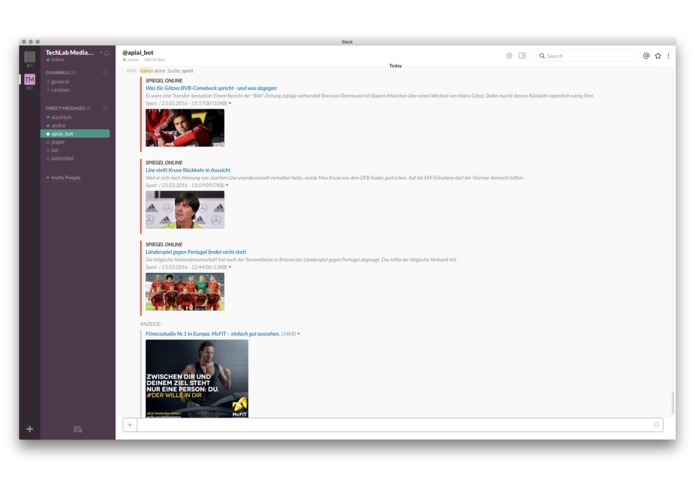
Task: Open notification bell preferences
Action: (x=107, y=53)
